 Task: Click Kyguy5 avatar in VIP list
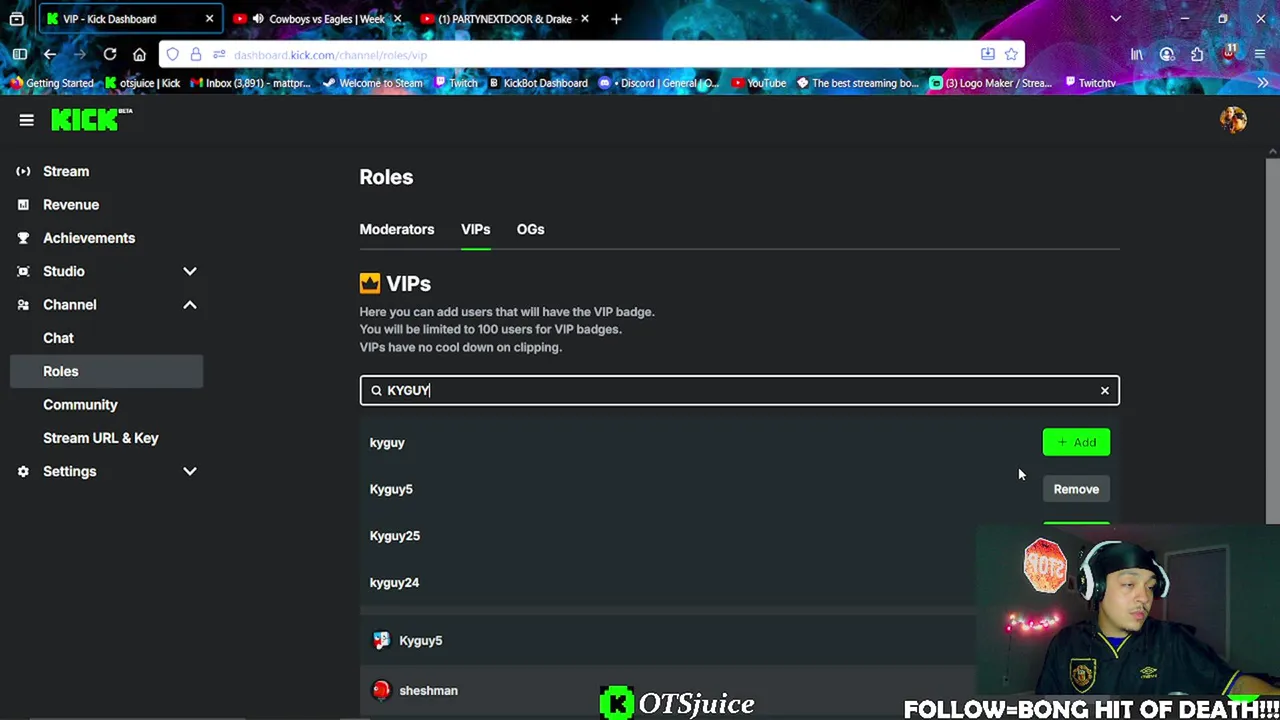(381, 640)
